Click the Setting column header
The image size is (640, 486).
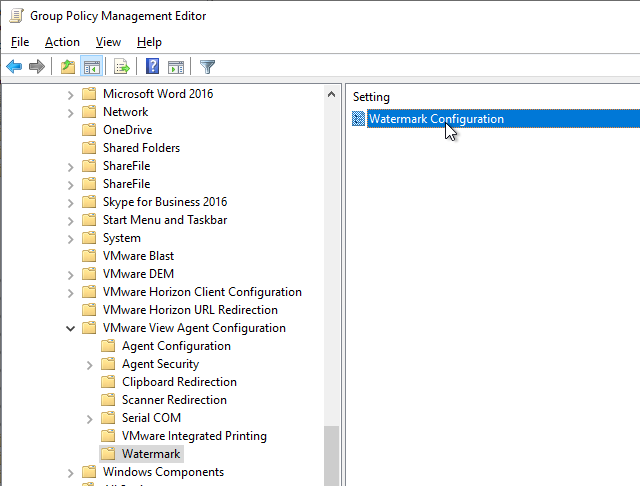pos(371,97)
